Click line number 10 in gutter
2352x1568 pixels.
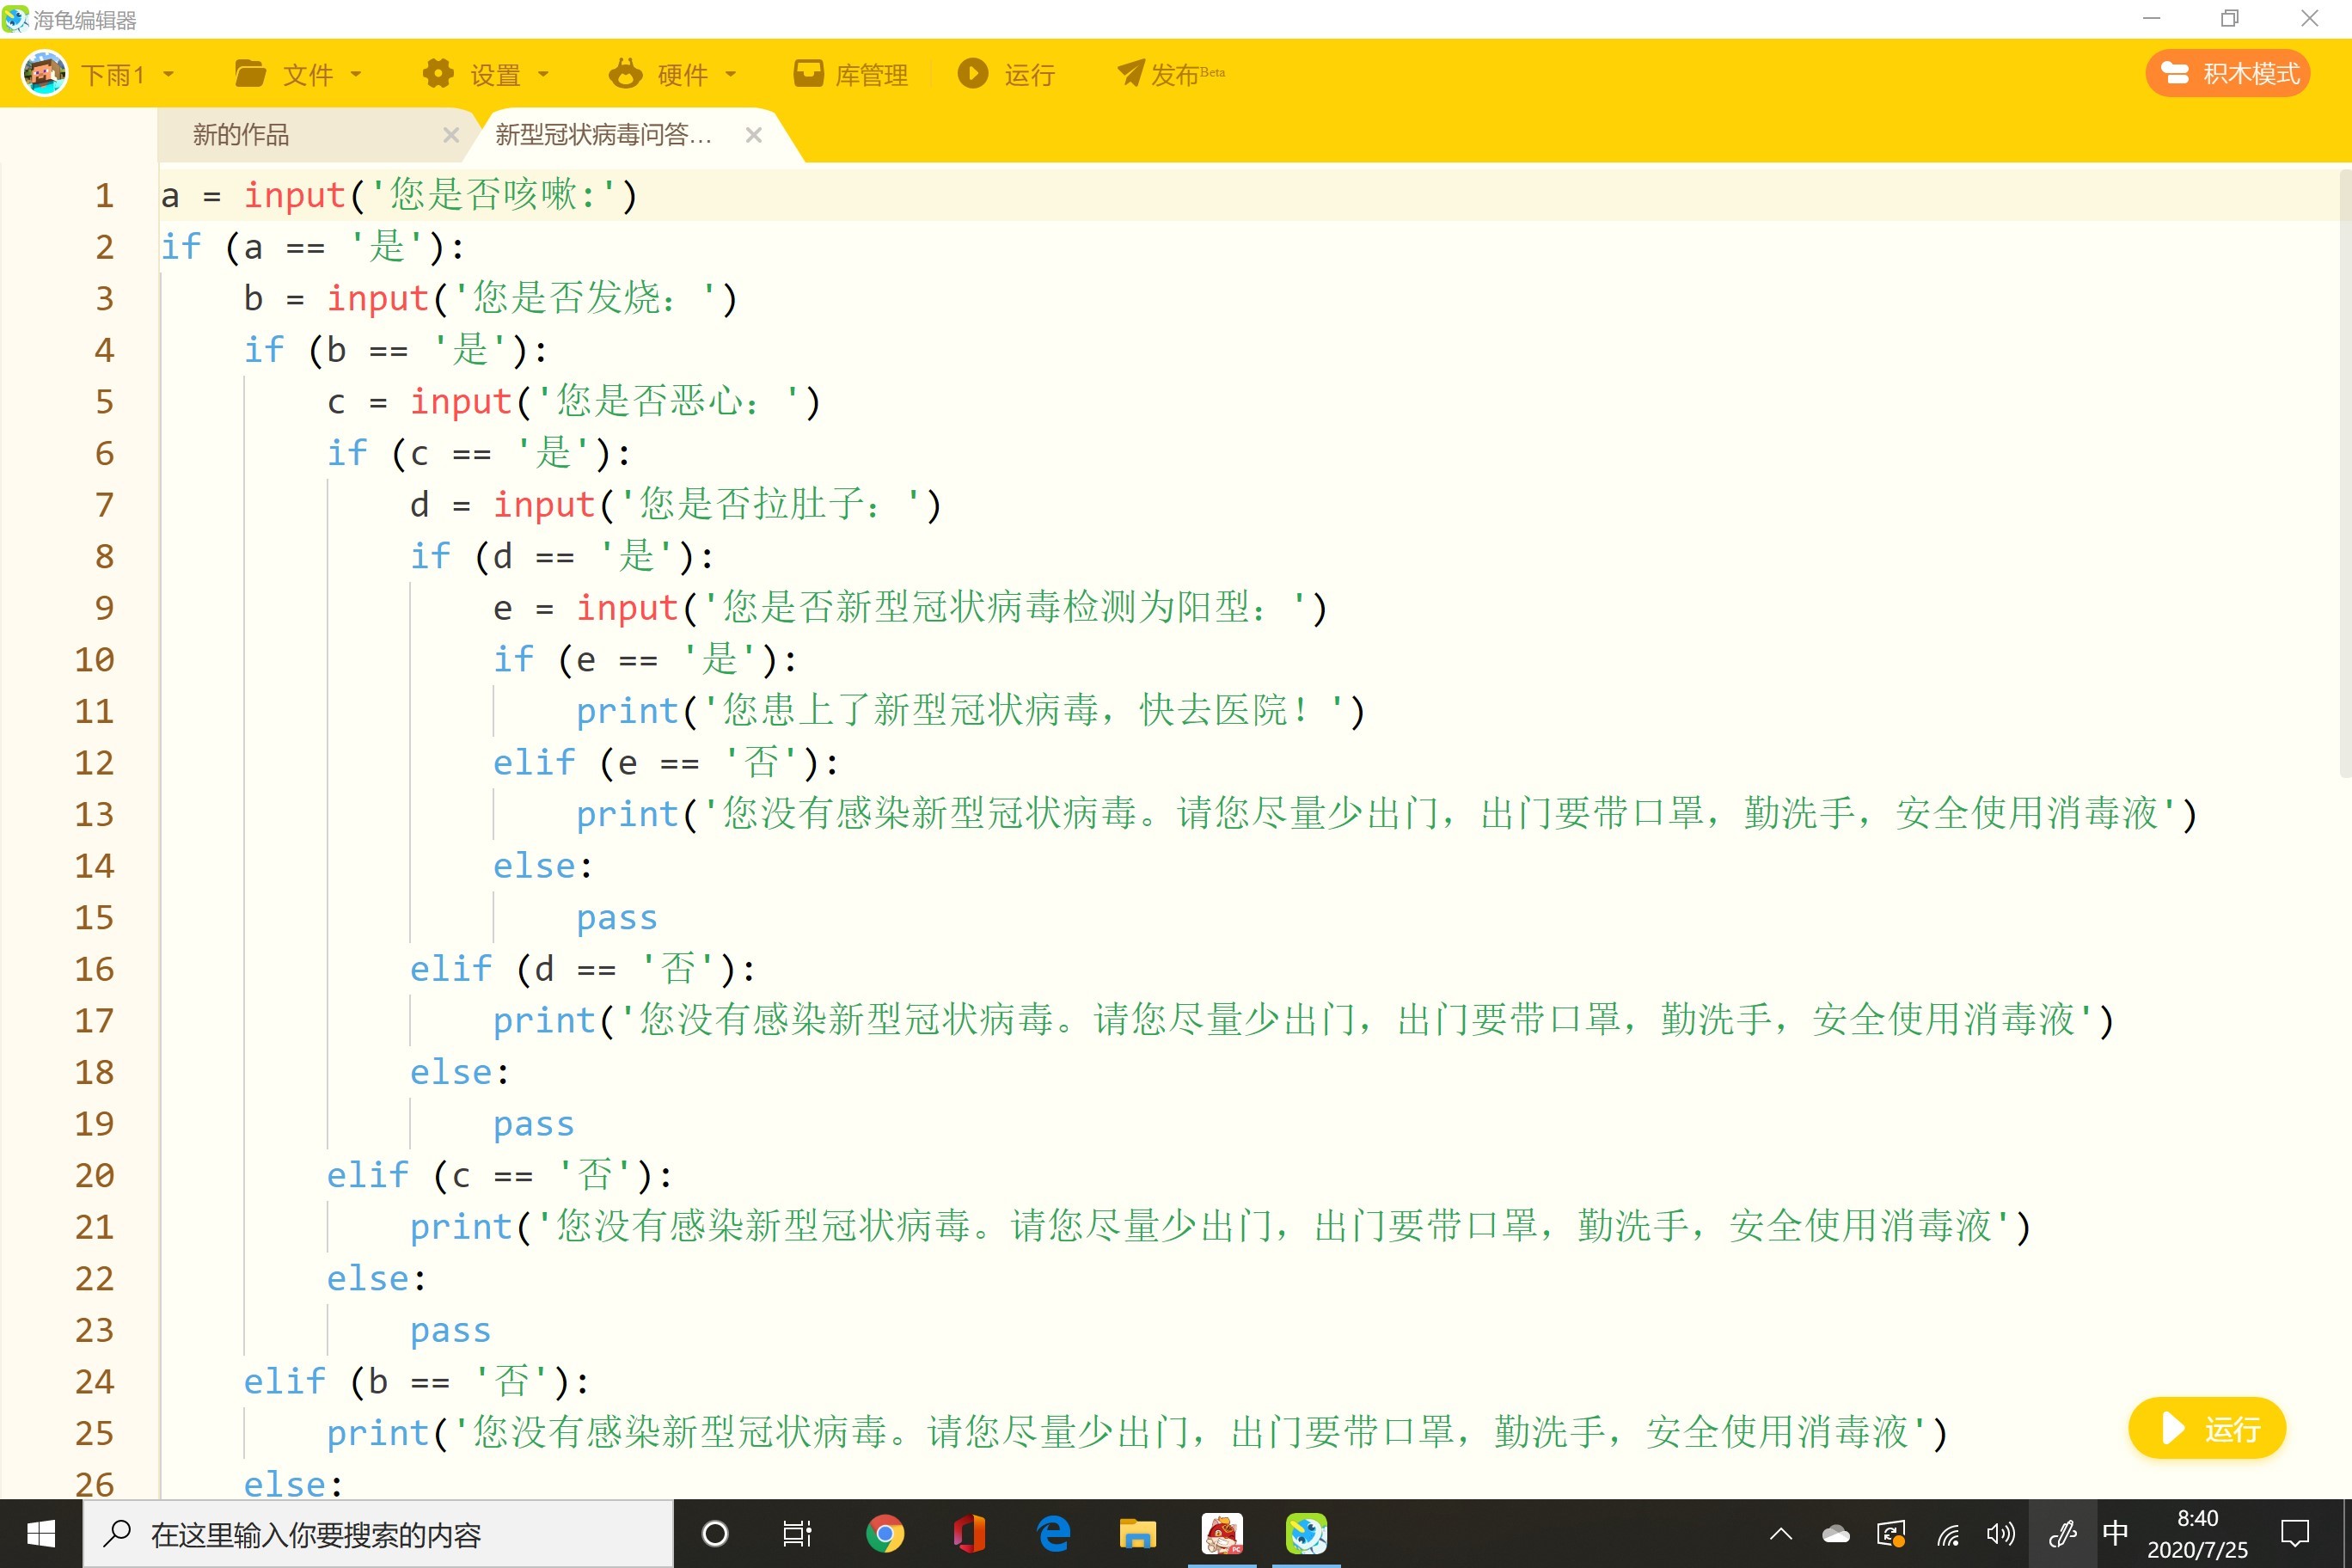pyautogui.click(x=95, y=660)
